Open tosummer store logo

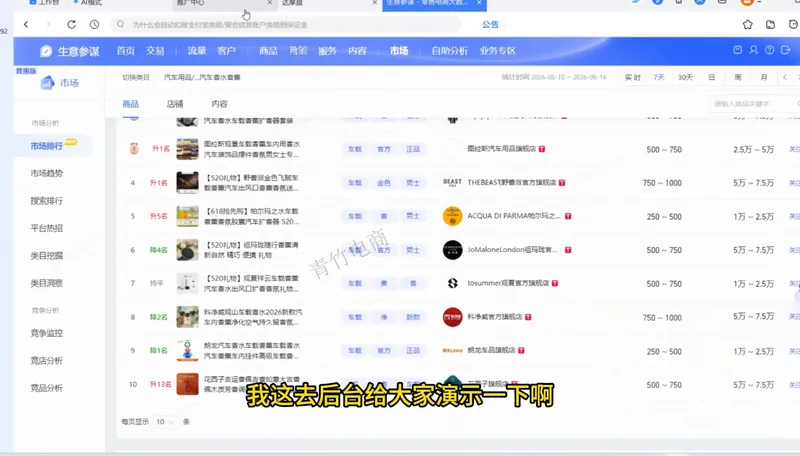(x=452, y=283)
